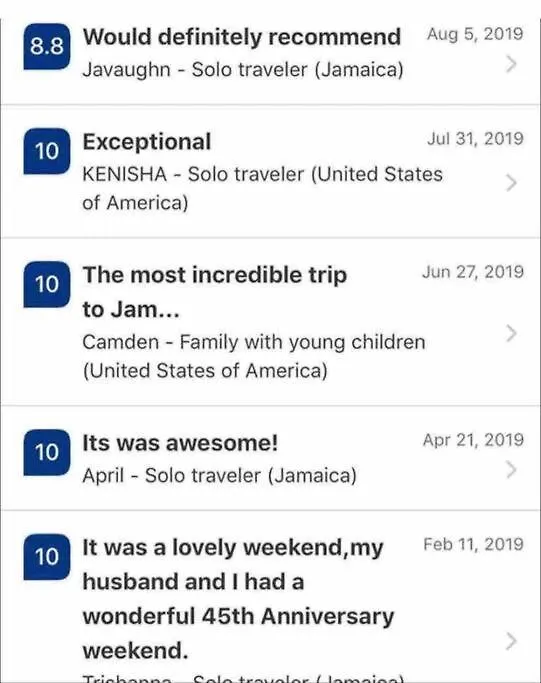Expand KENISHA's Exceptional review chevron
This screenshot has height=683, width=541.
click(511, 183)
